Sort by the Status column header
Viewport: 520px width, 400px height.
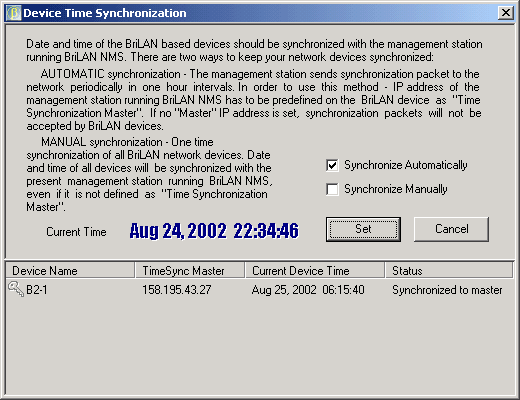tap(449, 270)
